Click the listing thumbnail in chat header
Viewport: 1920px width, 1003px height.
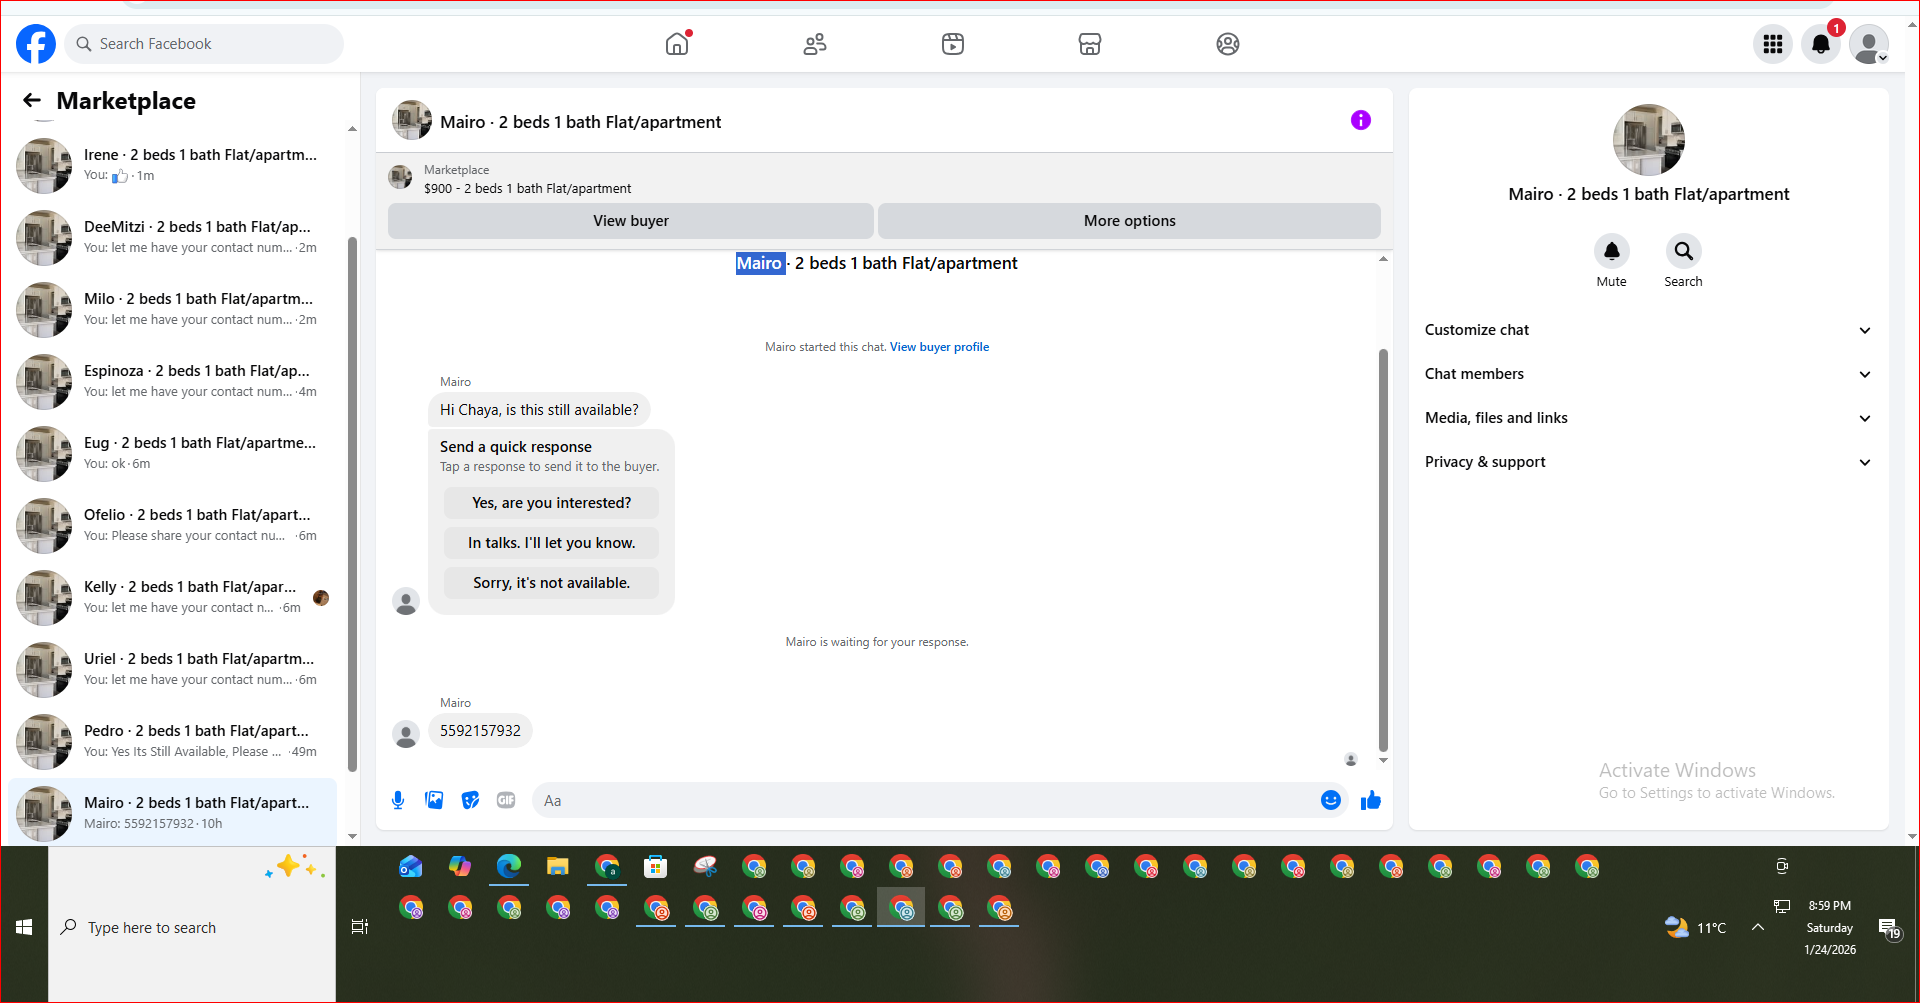coord(412,120)
